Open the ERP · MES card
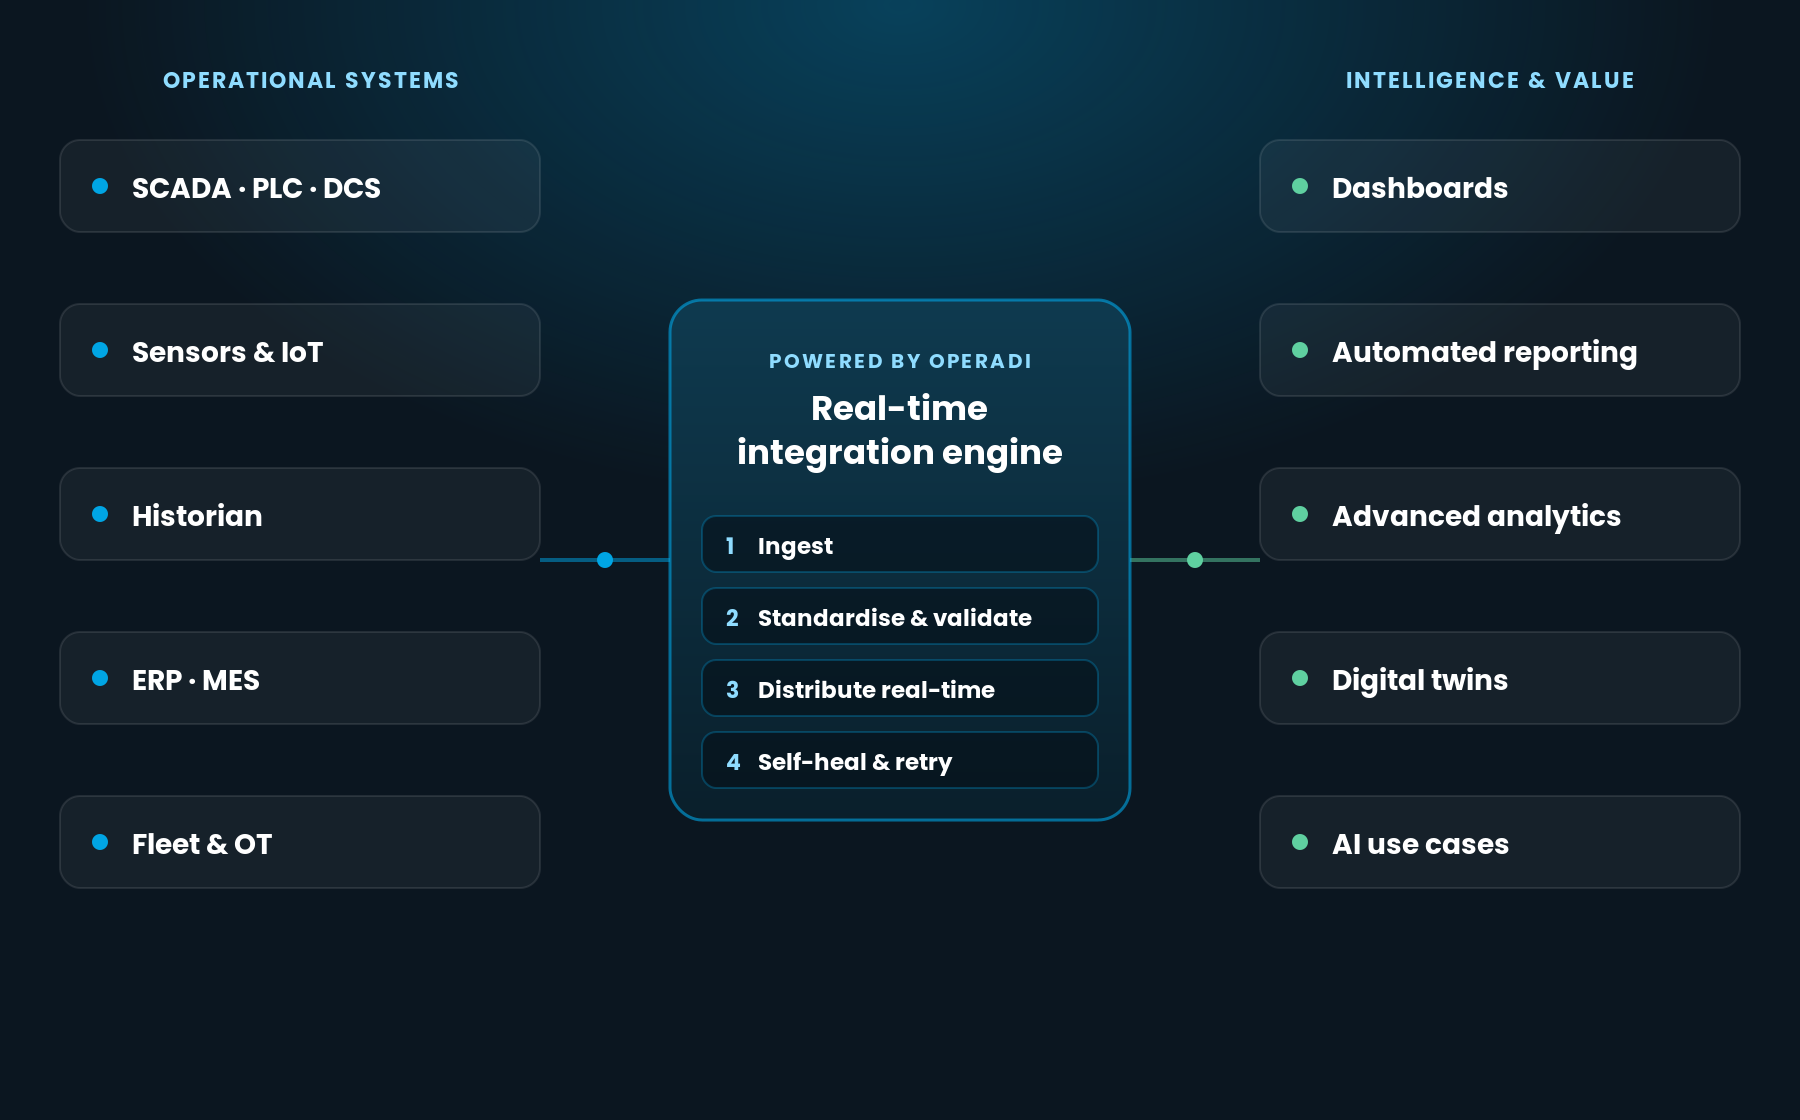The width and height of the screenshot is (1800, 1120). 300,678
